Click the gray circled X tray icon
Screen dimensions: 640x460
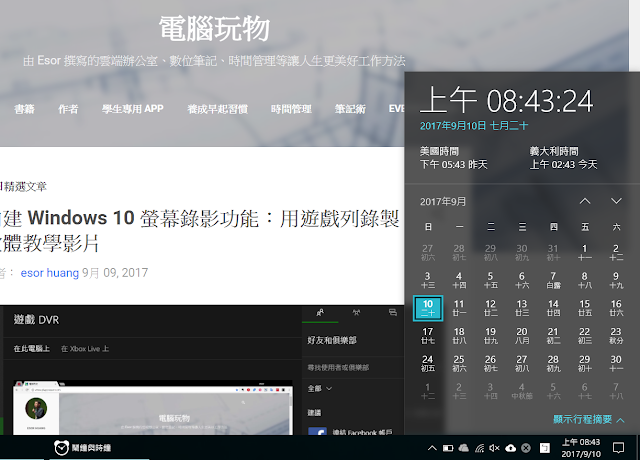click(x=526, y=448)
